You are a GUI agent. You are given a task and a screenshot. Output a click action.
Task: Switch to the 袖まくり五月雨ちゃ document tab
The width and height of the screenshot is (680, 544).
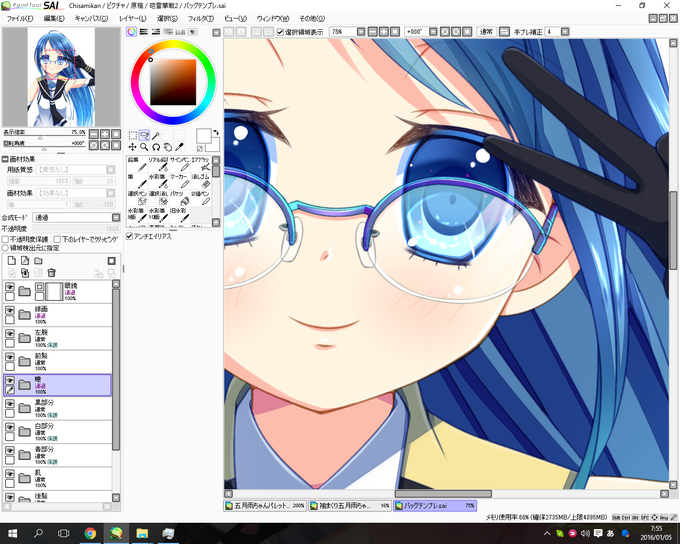pos(350,505)
